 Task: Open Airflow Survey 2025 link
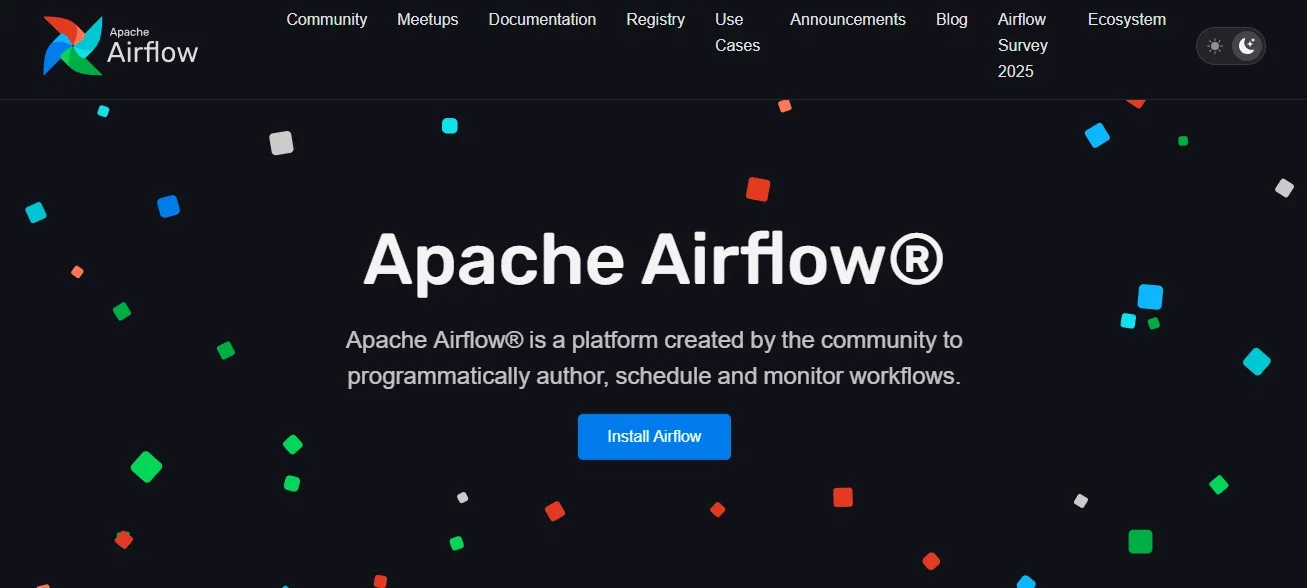[1023, 45]
